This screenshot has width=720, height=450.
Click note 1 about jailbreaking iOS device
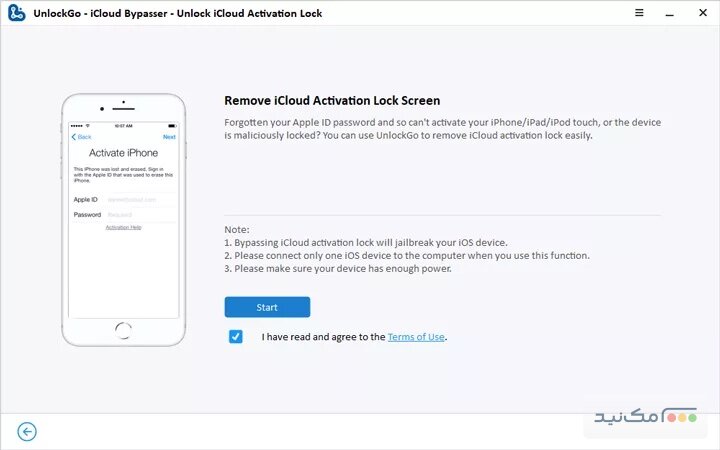click(x=366, y=242)
